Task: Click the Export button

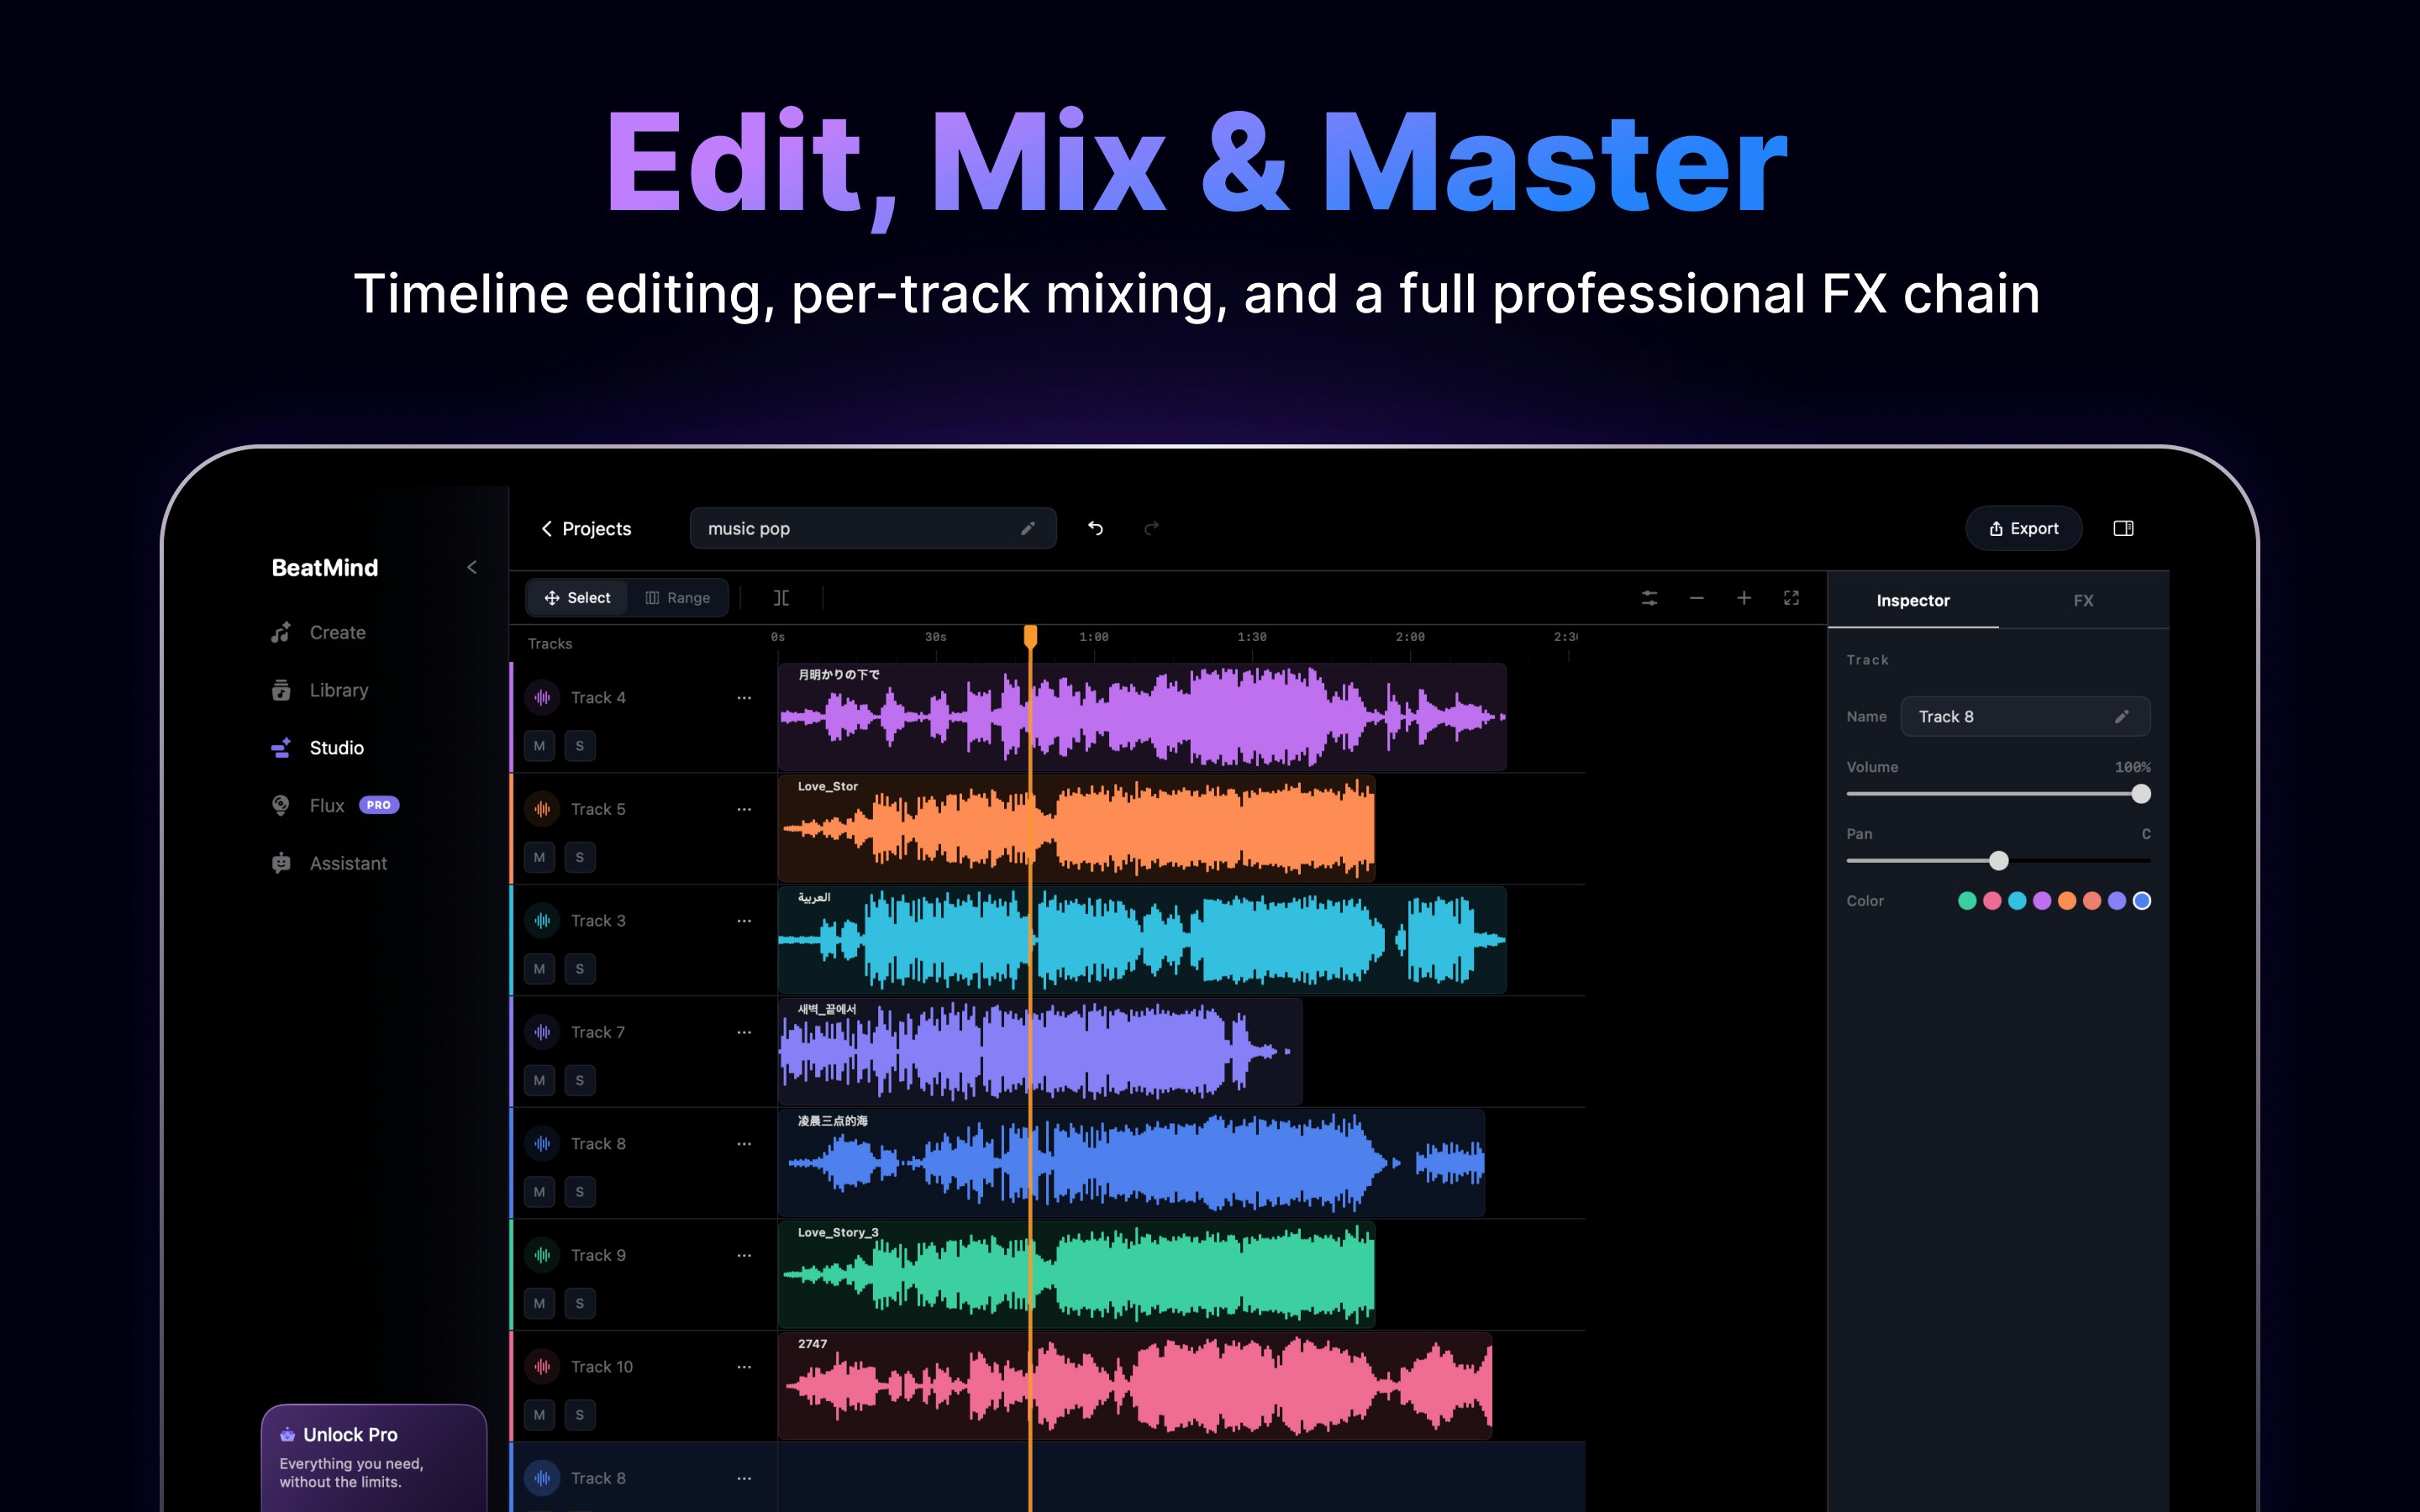Action: tap(2023, 528)
